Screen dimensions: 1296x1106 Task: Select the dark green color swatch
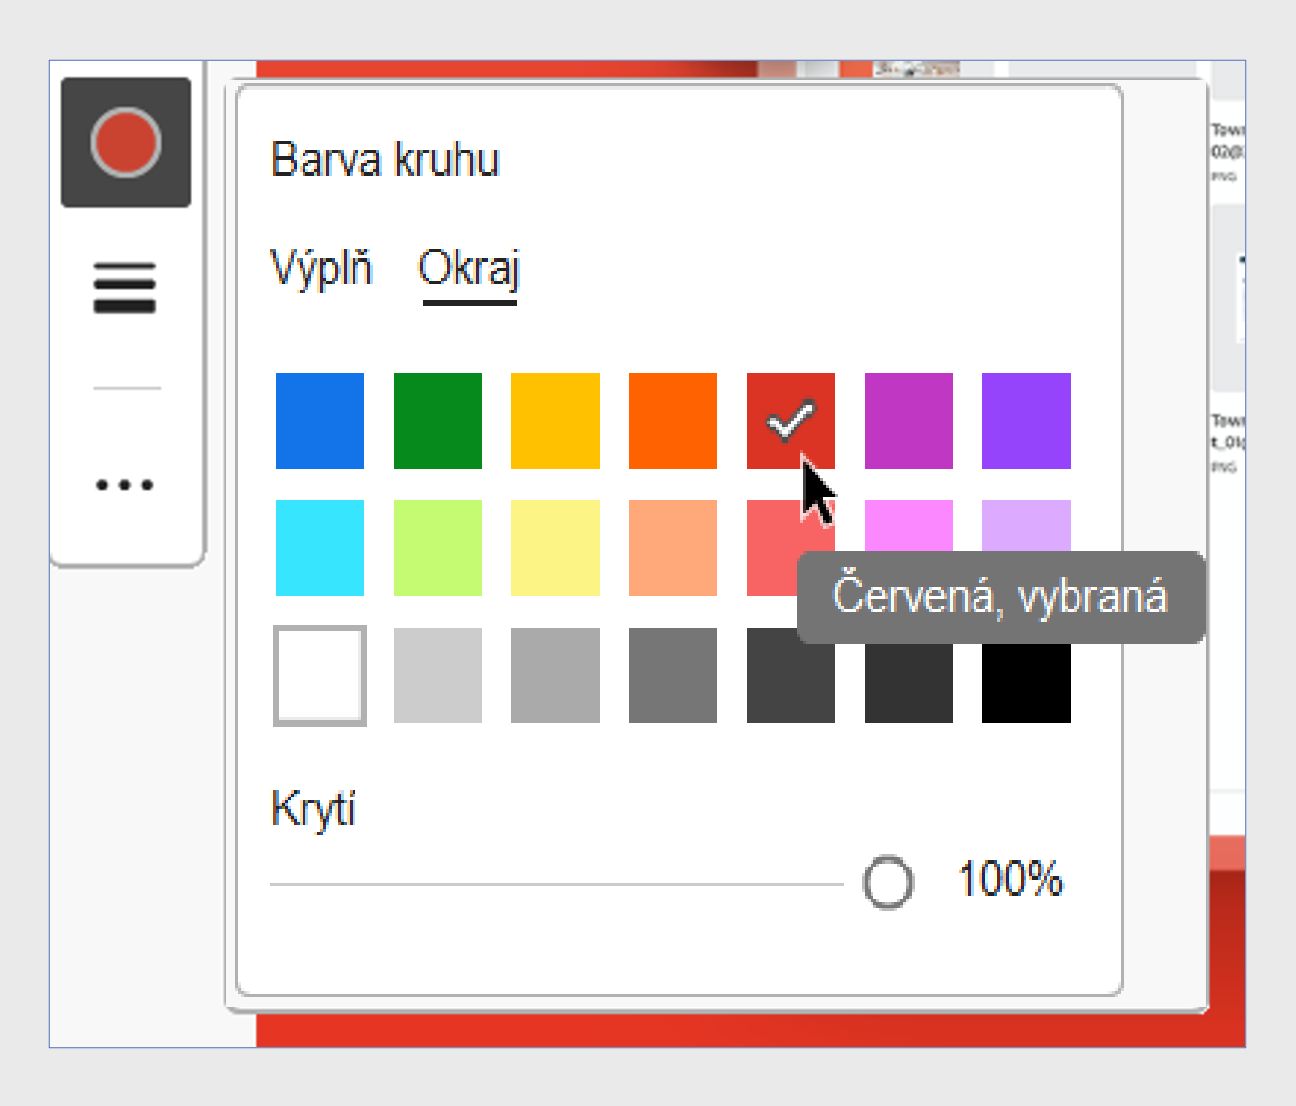(438, 420)
